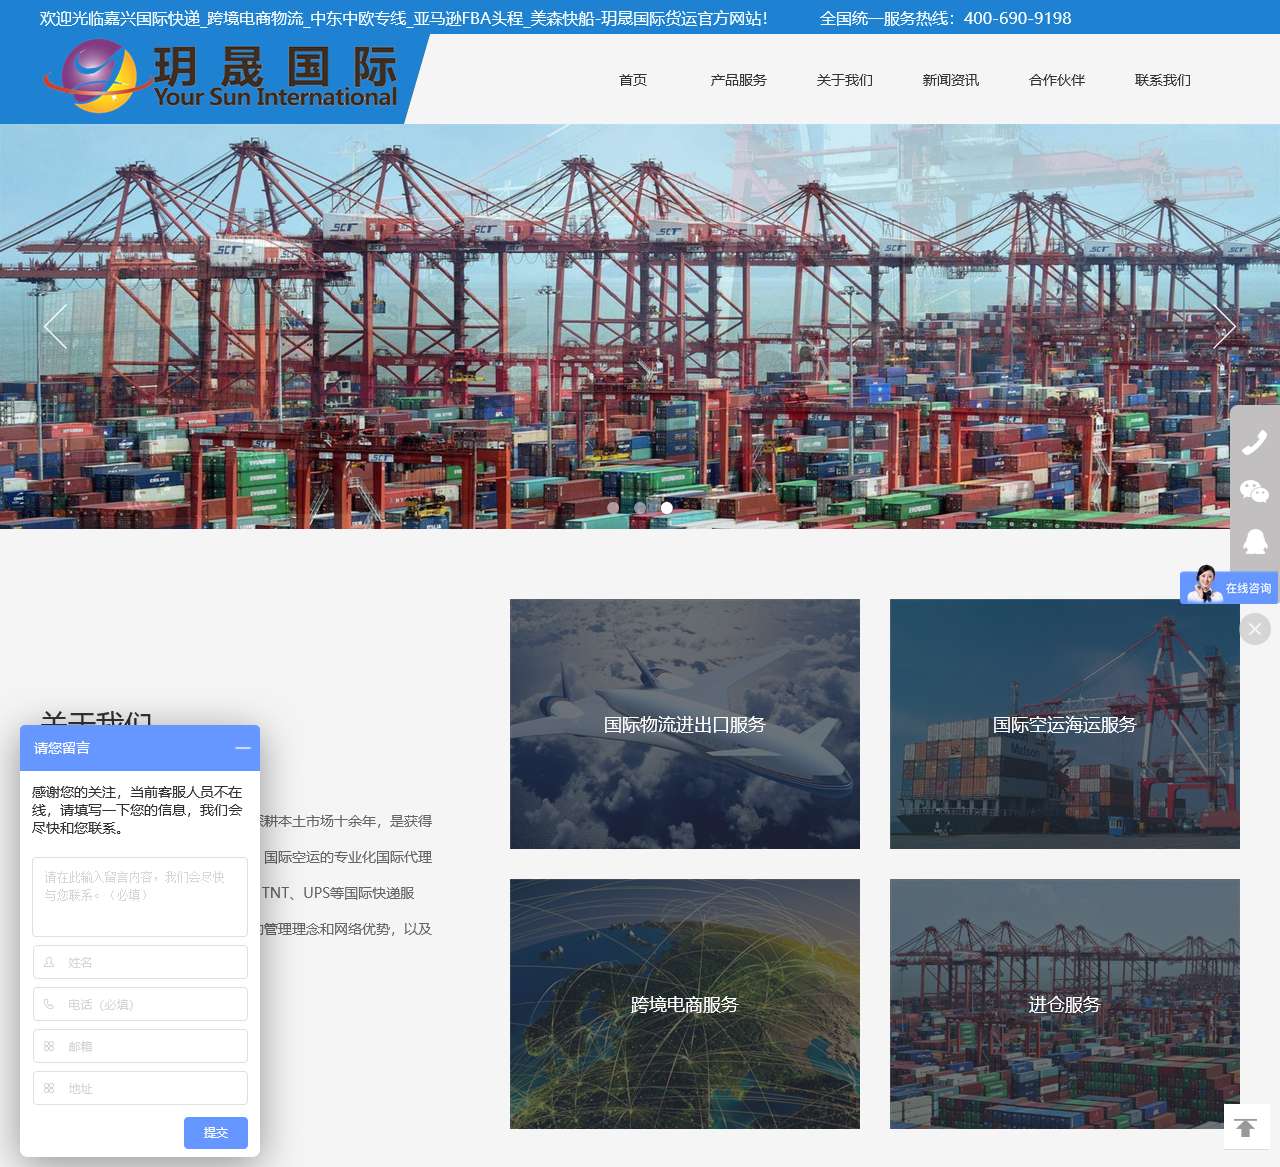Open WeChat contact in the side widget
Screen dimensions: 1280x1167
pos(1254,491)
